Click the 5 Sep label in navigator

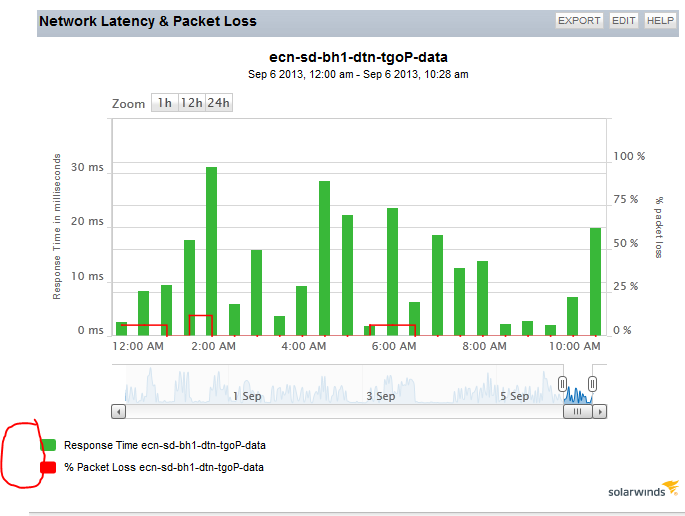click(514, 396)
